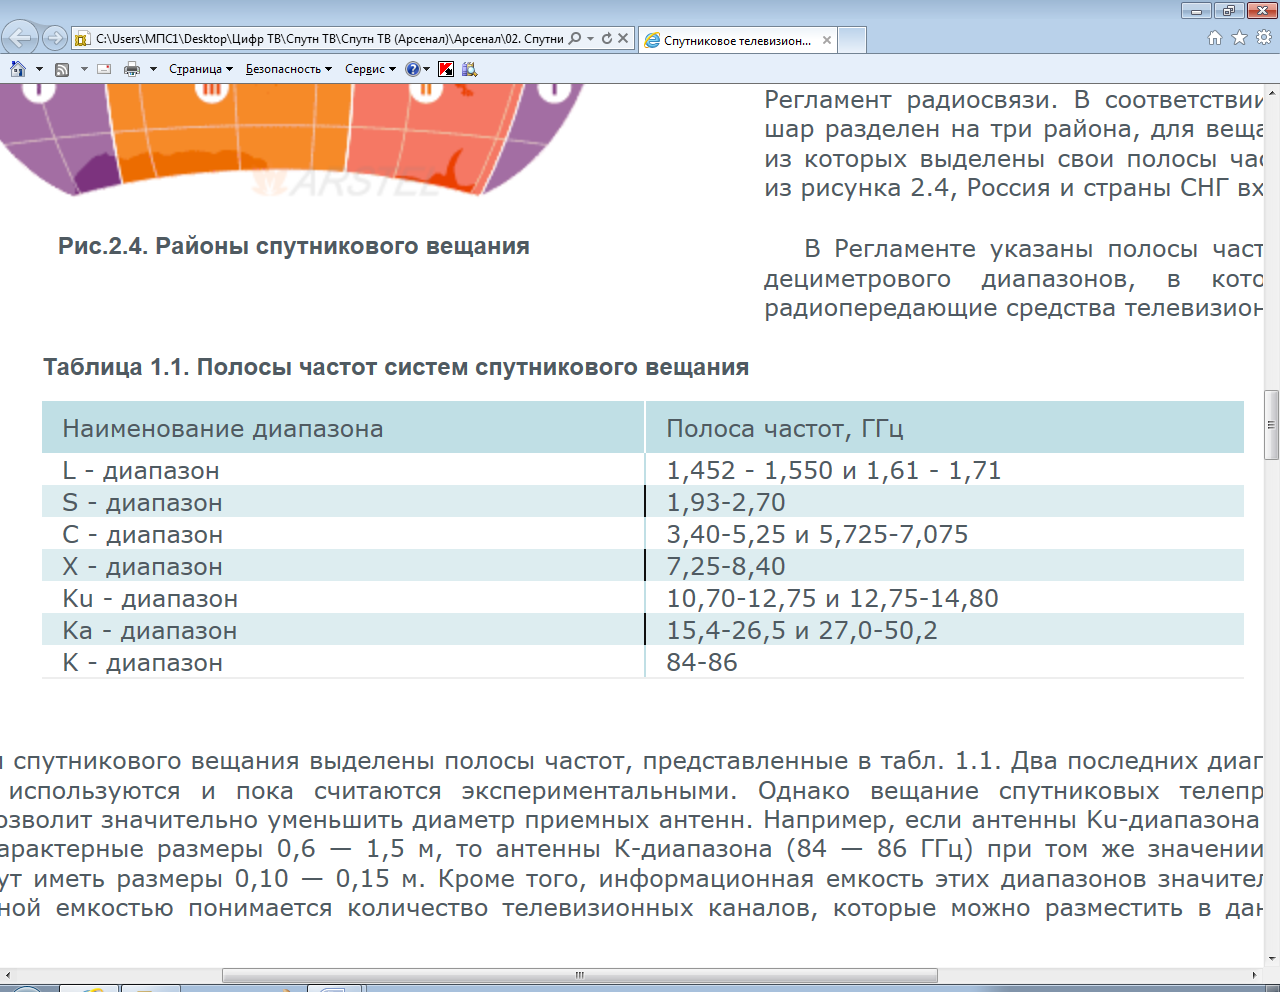Open the Tools gear menu
Screen dimensions: 1280x994
tap(1264, 38)
